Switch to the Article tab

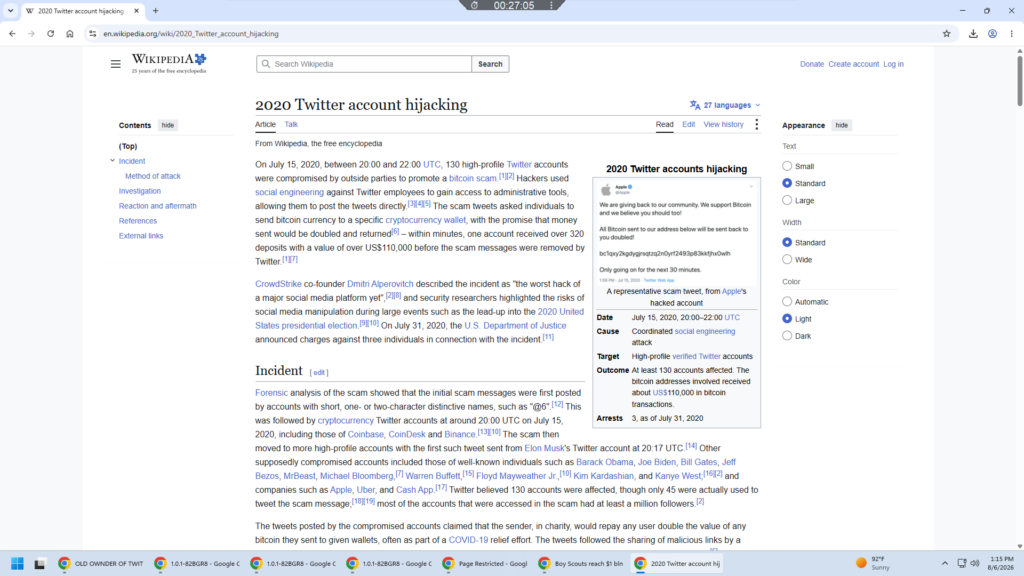[x=265, y=124]
